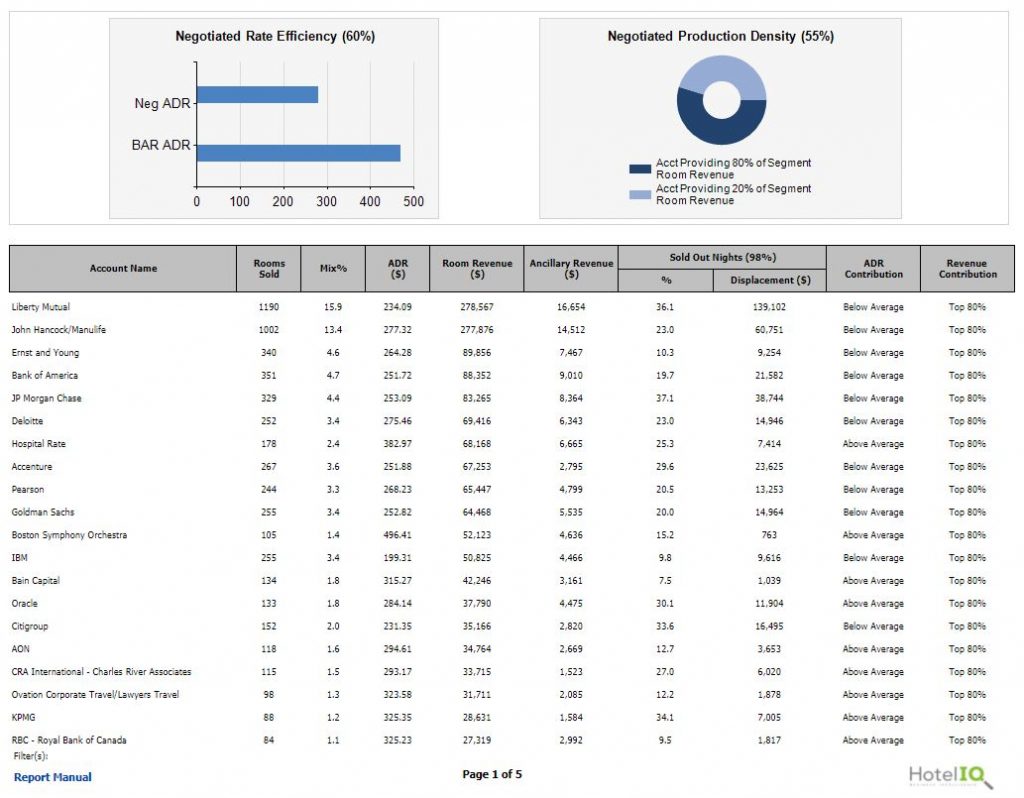Viewport: 1024px width, 798px height.
Task: Click JP Morgan Chase's sold out percentage 37.1
Action: pos(665,398)
